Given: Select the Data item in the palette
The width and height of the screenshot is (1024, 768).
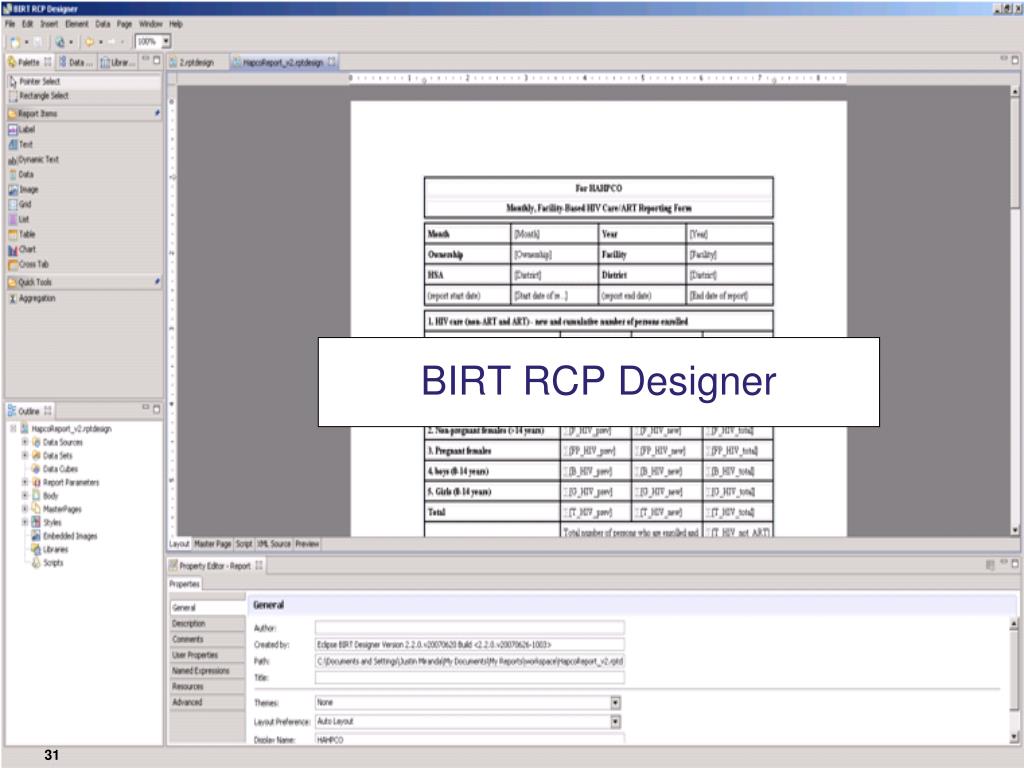Looking at the screenshot, I should 21,174.
